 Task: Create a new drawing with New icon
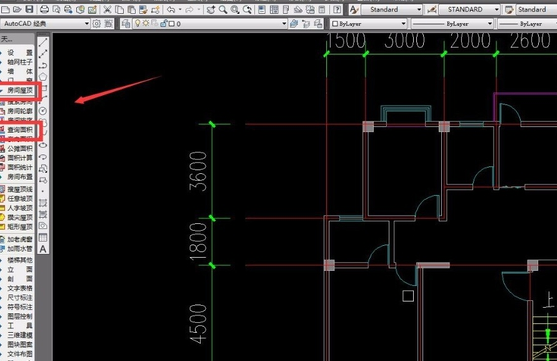[x=6, y=10]
